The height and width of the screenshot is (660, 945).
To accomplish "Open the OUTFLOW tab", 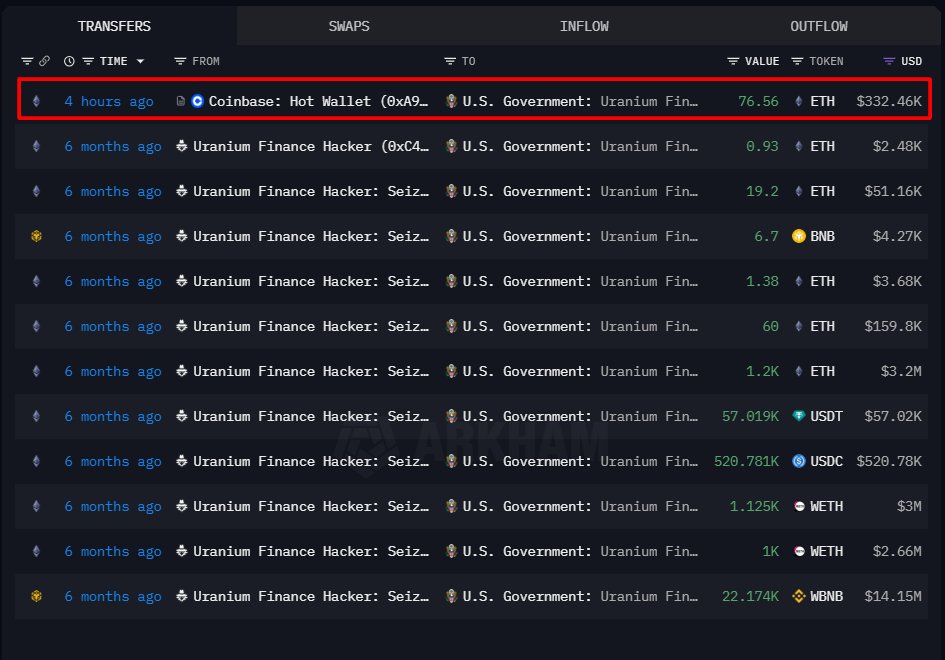I will click(818, 27).
